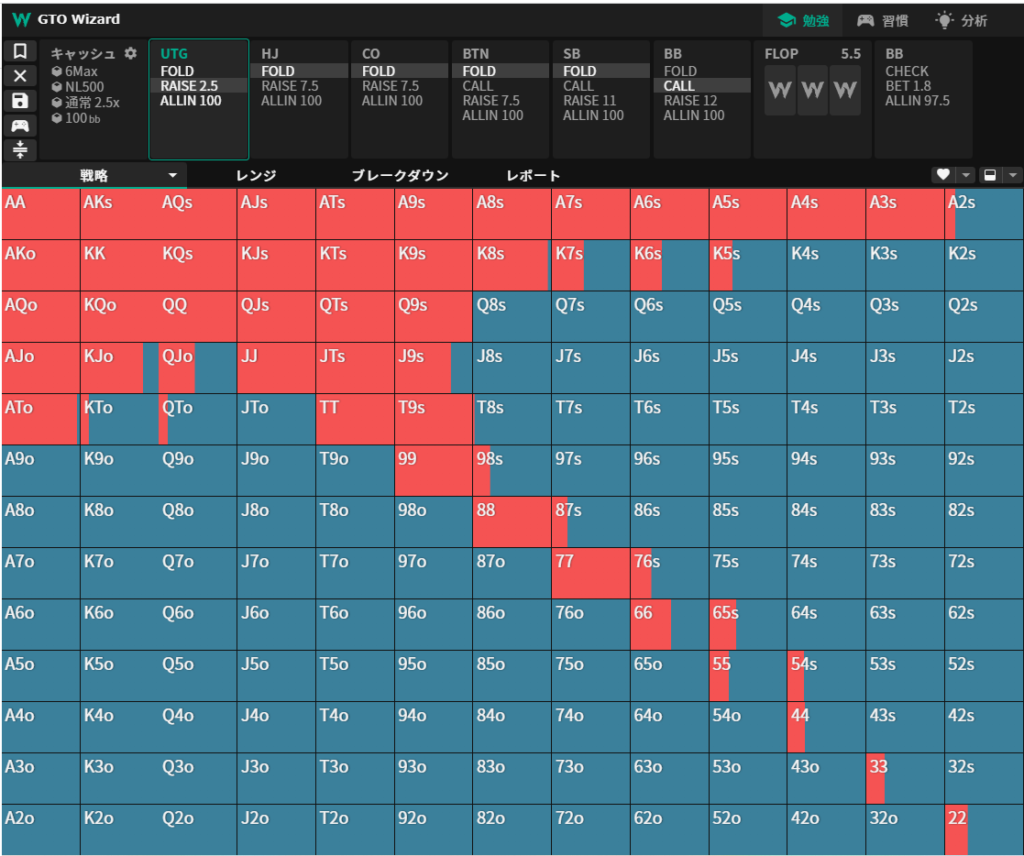Click the heart suit icon button
Viewport: 1024px width, 856px height.
point(942,175)
